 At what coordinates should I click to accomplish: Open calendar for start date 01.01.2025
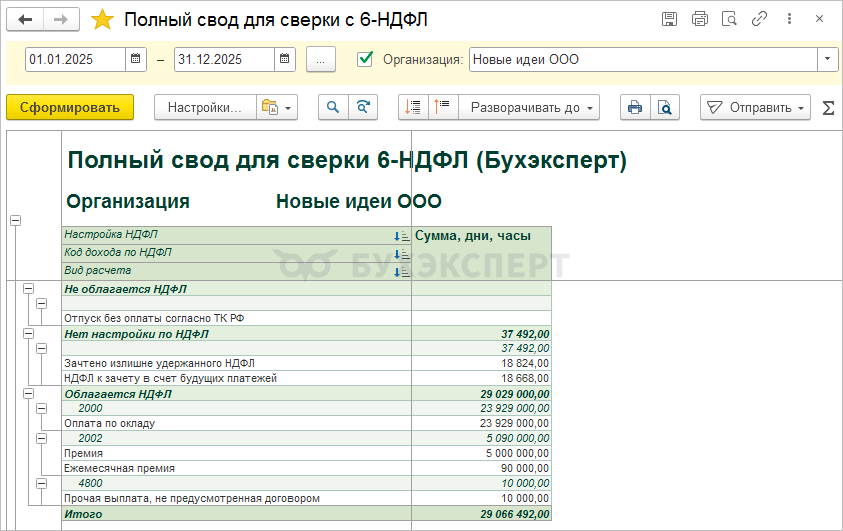tap(135, 59)
